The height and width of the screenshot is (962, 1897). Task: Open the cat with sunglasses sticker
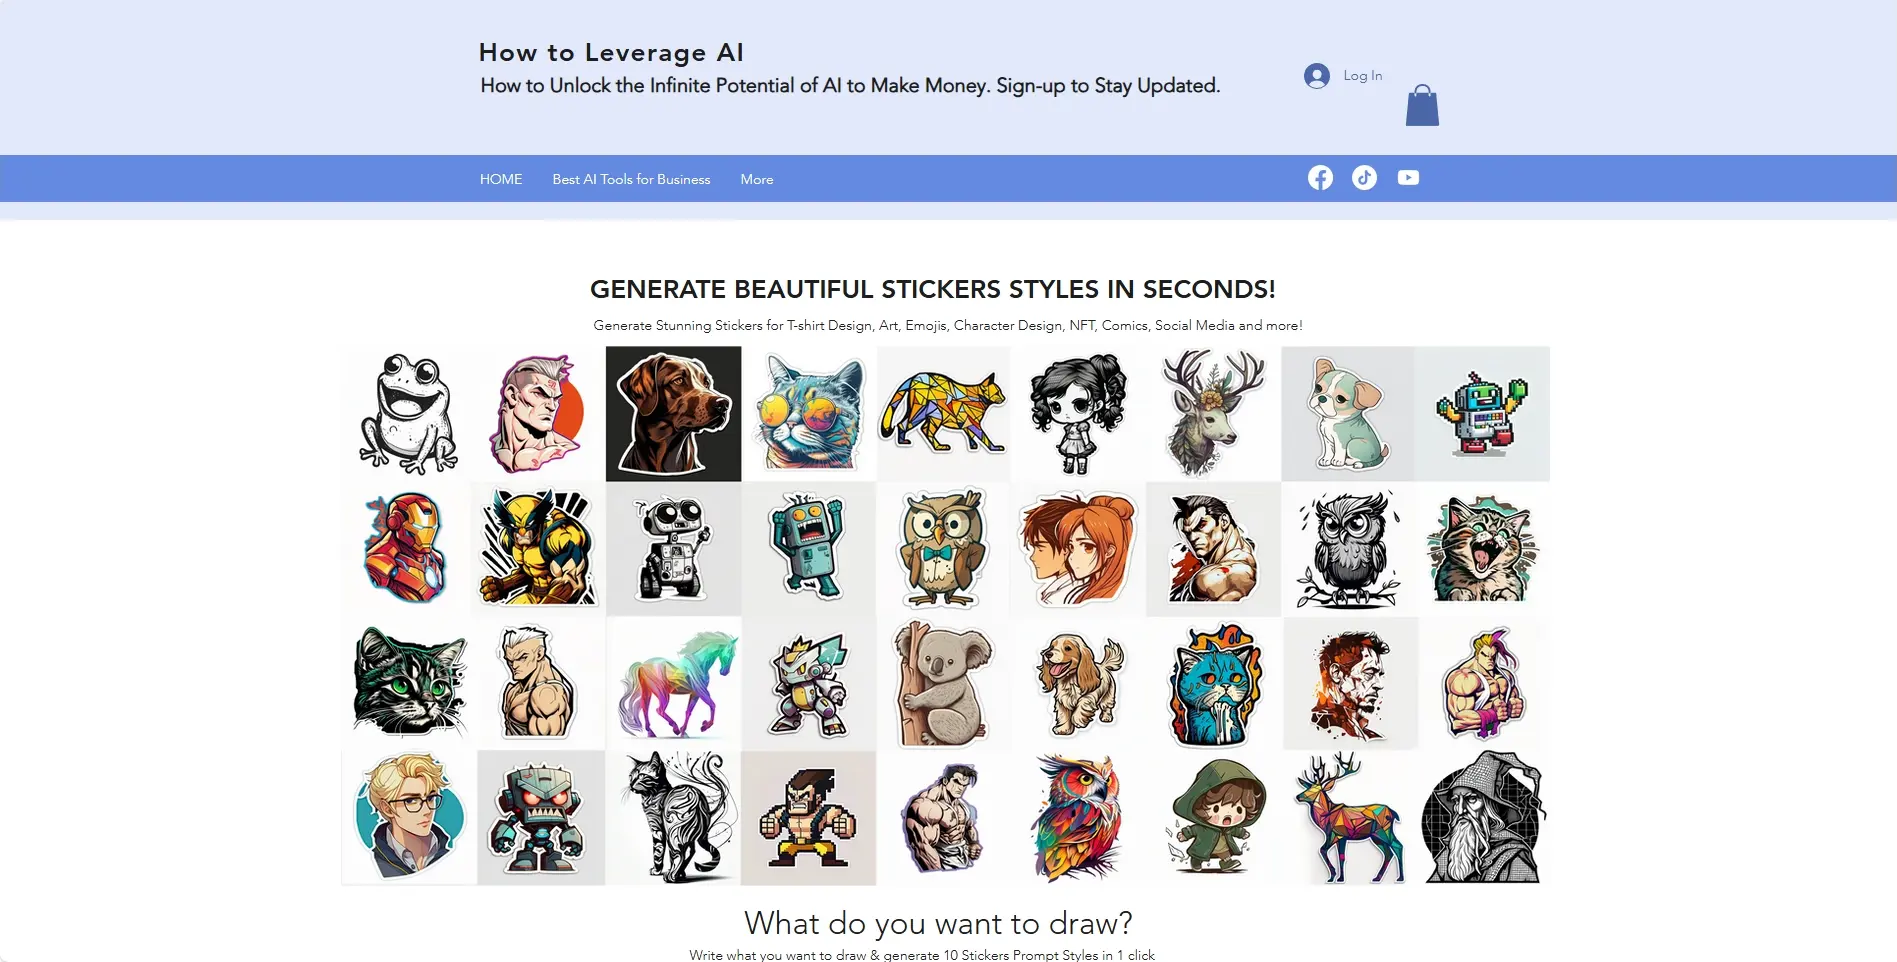pos(809,414)
